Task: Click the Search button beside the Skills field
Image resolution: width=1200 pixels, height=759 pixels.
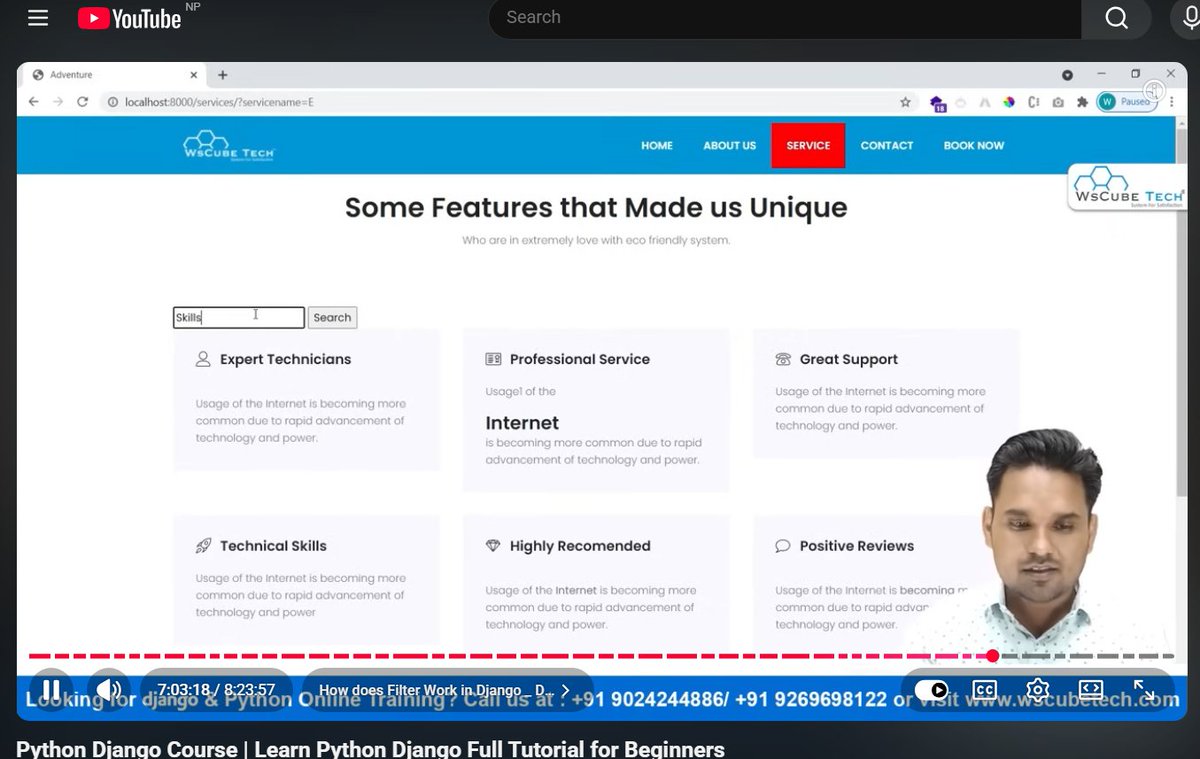Action: 332,317
